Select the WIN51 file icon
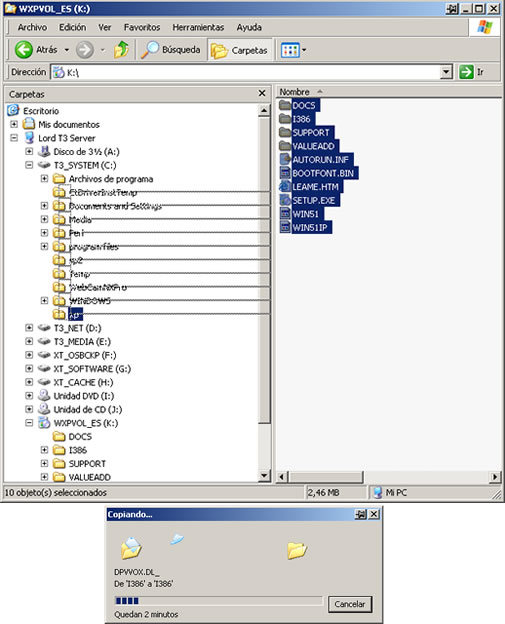The width and height of the screenshot is (505, 624). tap(285, 213)
